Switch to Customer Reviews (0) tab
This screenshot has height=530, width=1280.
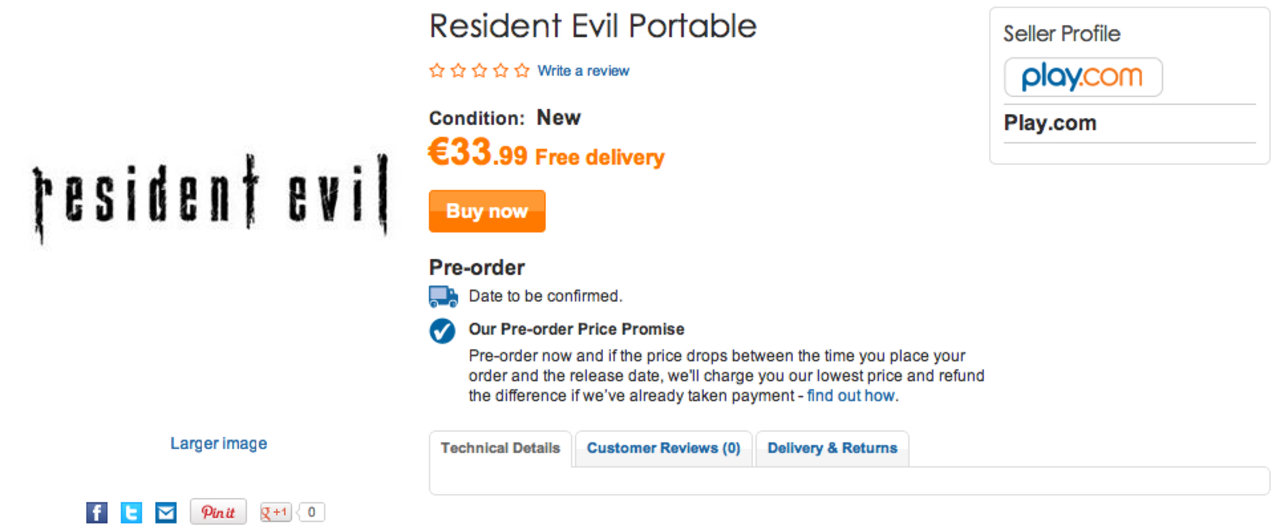(663, 448)
